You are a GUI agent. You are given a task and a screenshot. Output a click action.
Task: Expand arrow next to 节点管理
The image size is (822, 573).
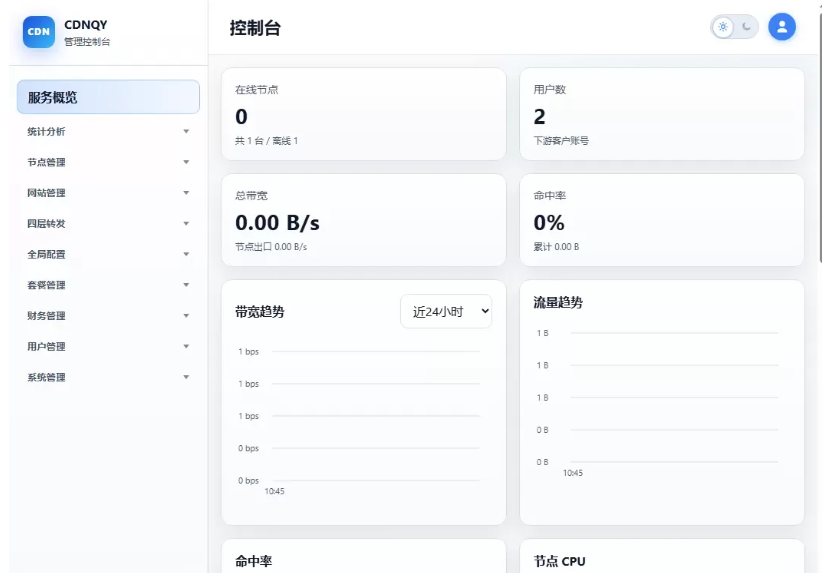coord(186,163)
